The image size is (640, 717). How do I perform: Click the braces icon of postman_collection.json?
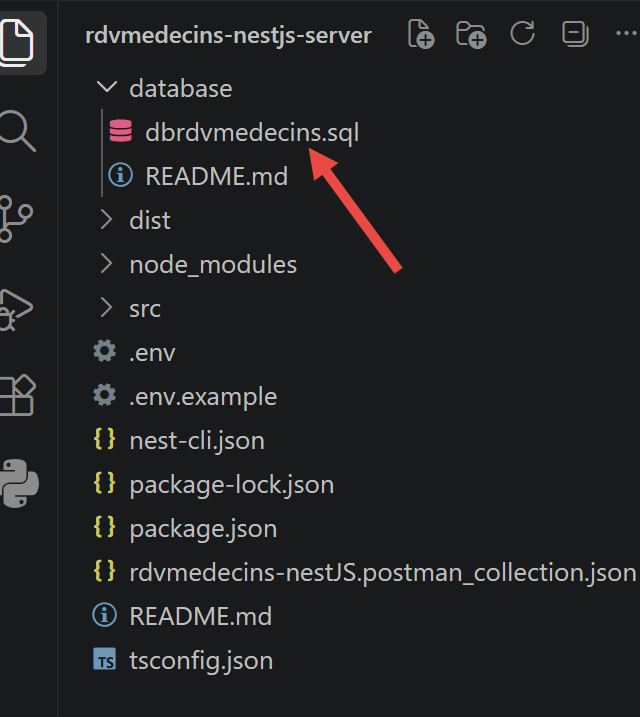tap(105, 571)
